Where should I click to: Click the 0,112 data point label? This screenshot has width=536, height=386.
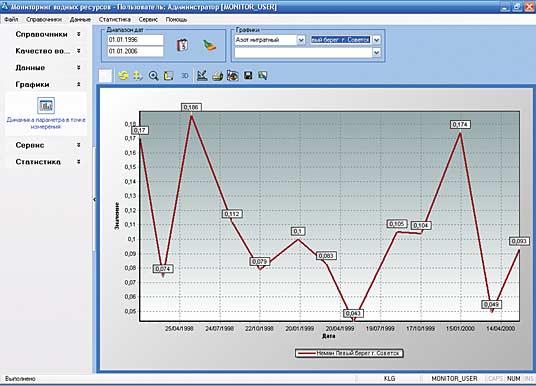(232, 214)
